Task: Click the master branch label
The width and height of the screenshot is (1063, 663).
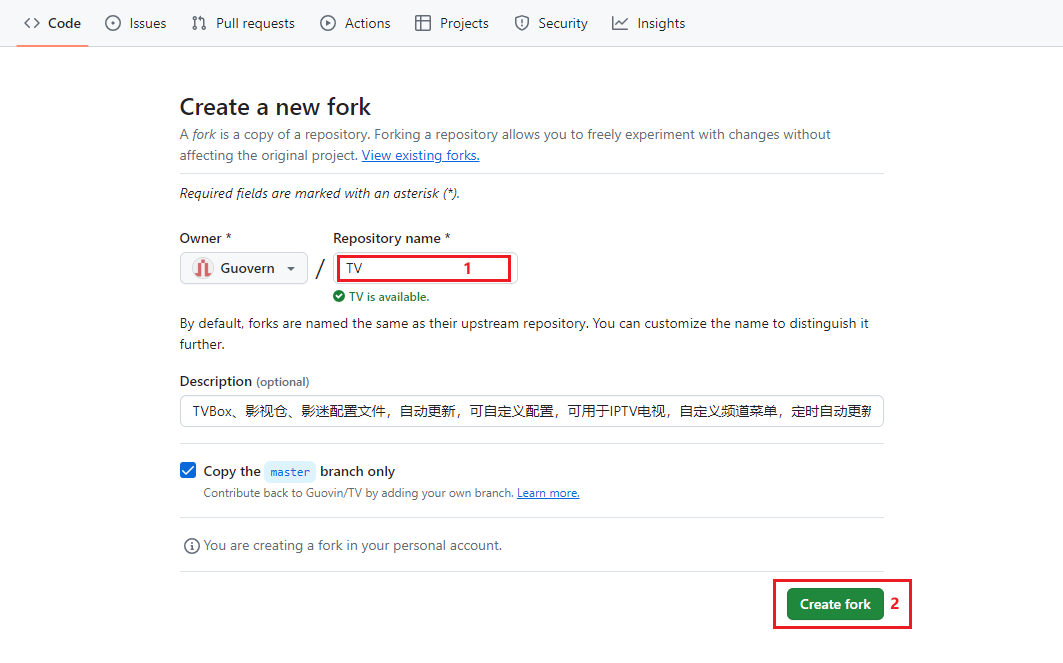Action: (290, 472)
